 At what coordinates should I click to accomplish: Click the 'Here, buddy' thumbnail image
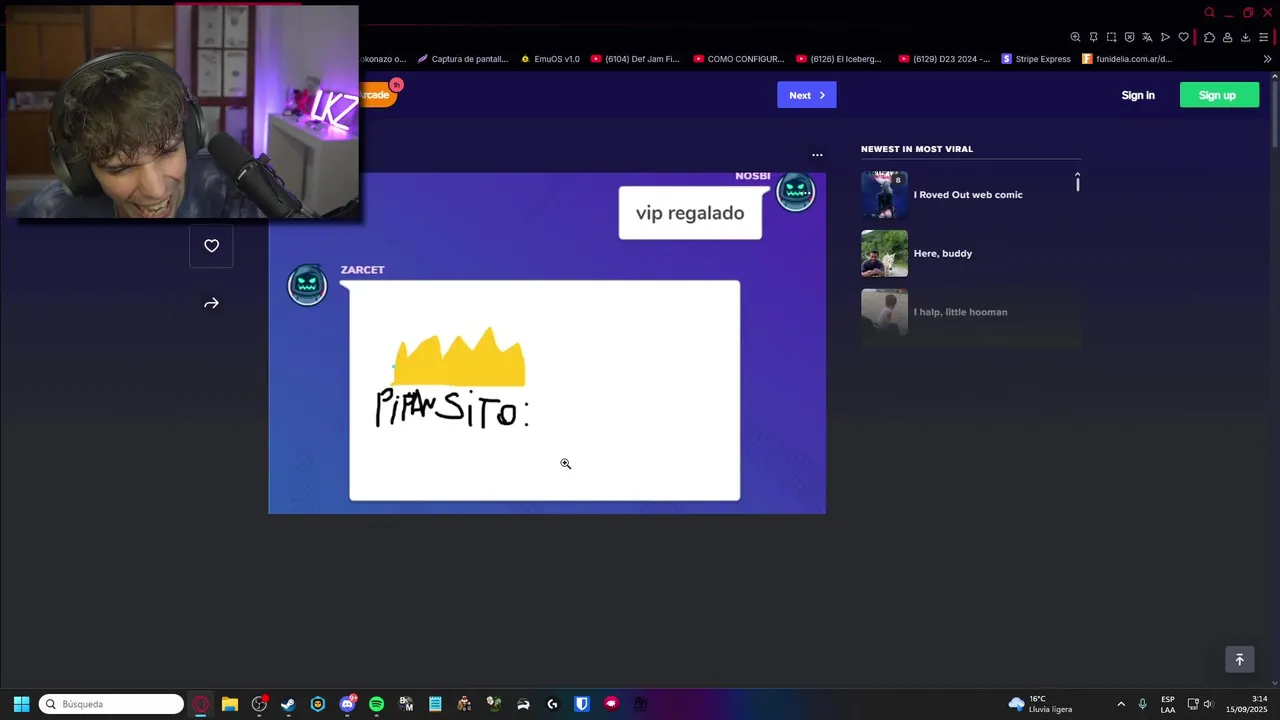click(x=884, y=254)
